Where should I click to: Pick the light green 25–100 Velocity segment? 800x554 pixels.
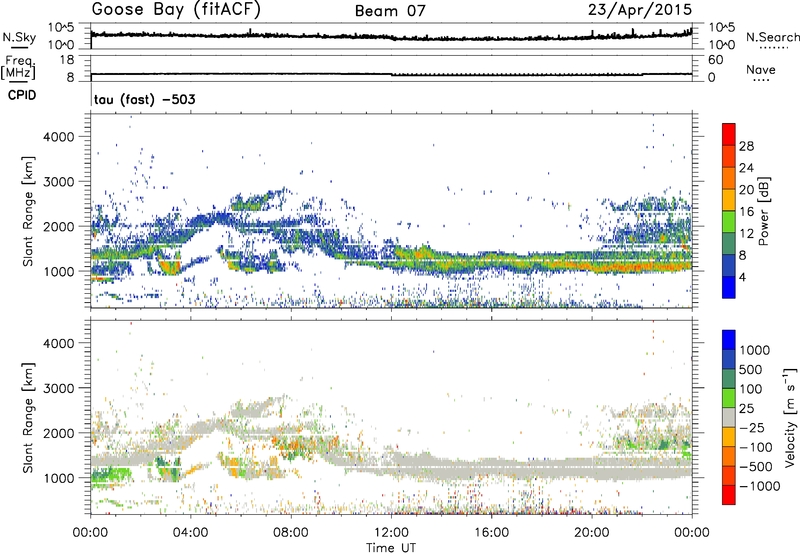(729, 398)
